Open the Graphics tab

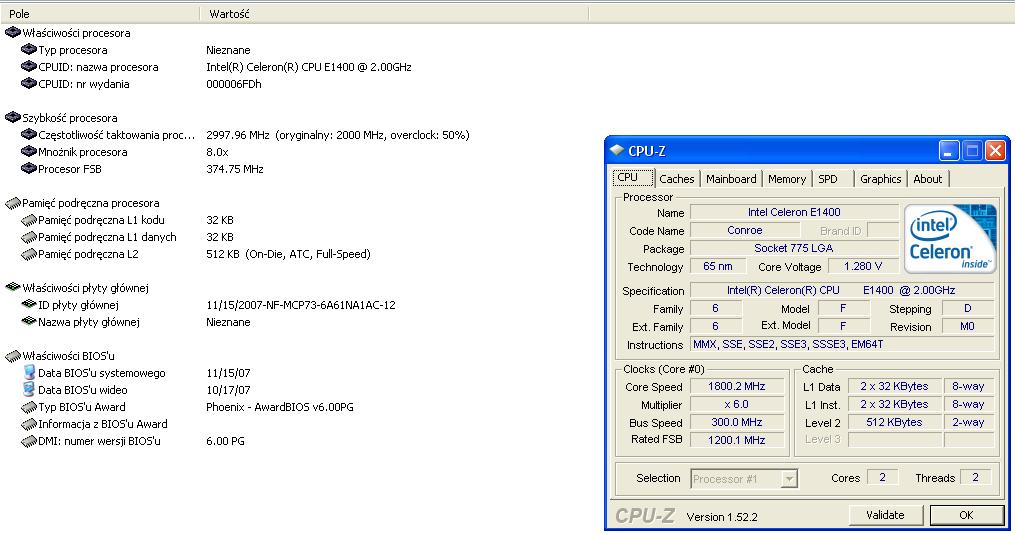click(x=880, y=179)
